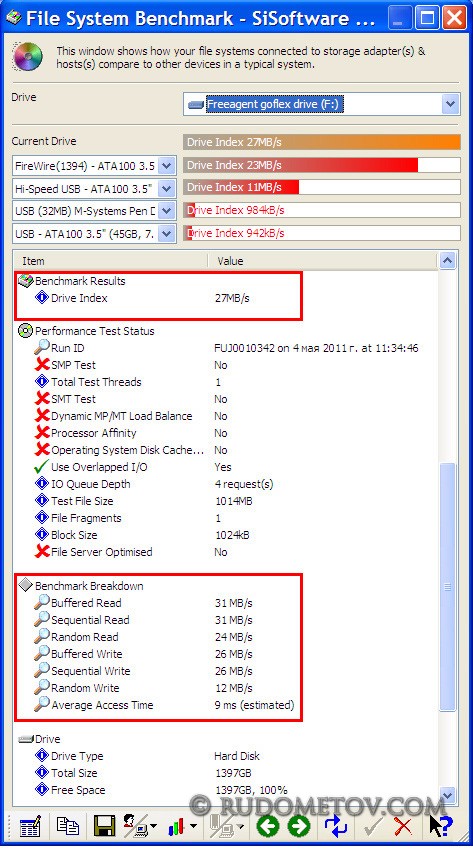Open the Drive selection combo box
The width and height of the screenshot is (473, 850).
(322, 104)
